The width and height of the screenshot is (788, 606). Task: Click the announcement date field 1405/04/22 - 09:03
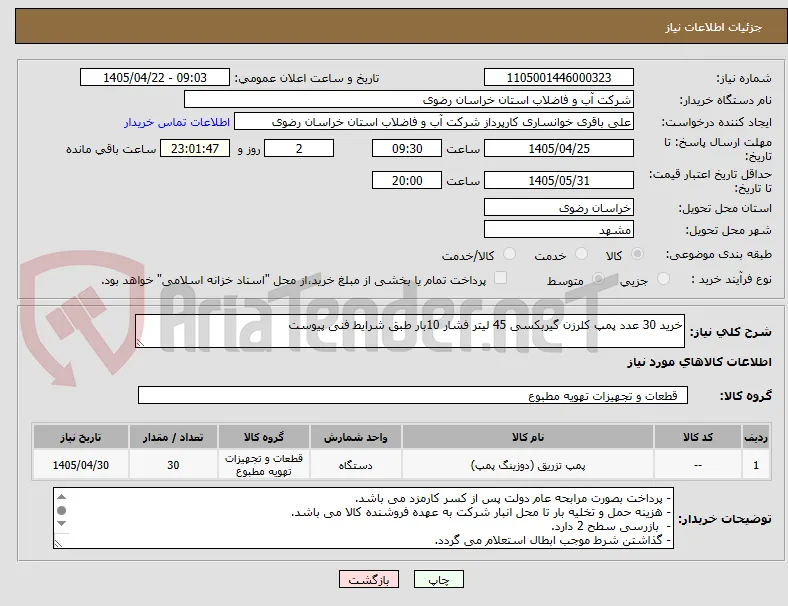[155, 77]
